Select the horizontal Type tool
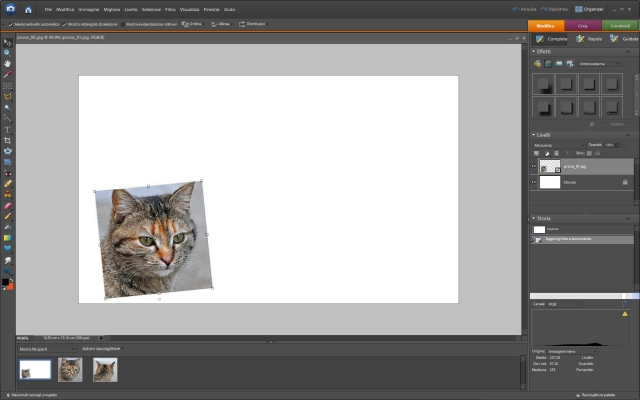Screen dimensions: 640x400 [x=8, y=129]
